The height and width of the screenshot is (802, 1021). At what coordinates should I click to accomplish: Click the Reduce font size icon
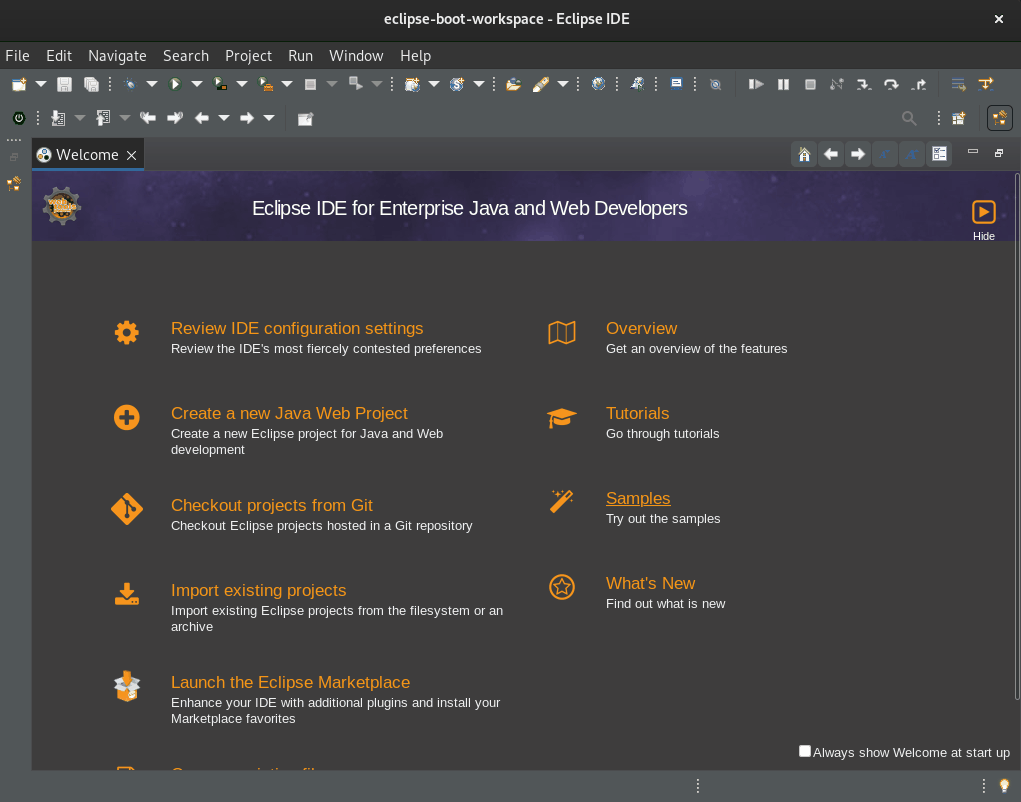pyautogui.click(x=884, y=154)
